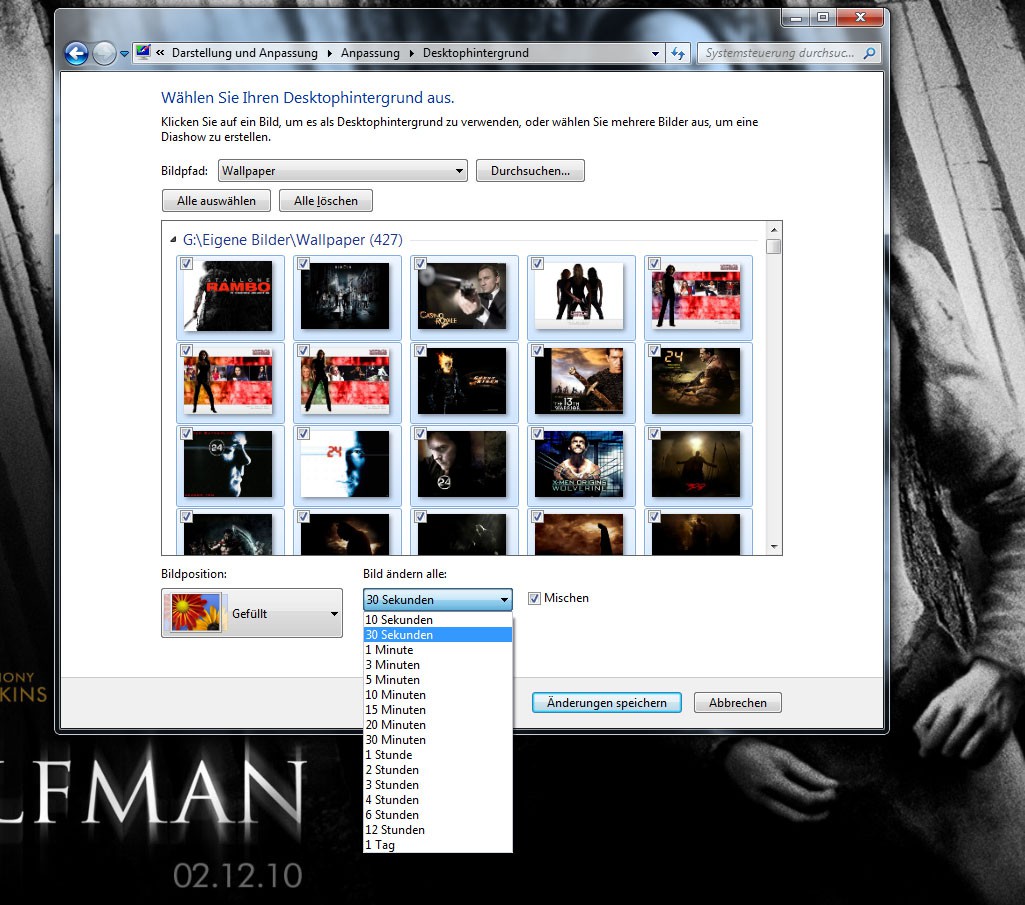Image resolution: width=1025 pixels, height=905 pixels.
Task: Click the refresh icon beside address bar
Action: [679, 53]
